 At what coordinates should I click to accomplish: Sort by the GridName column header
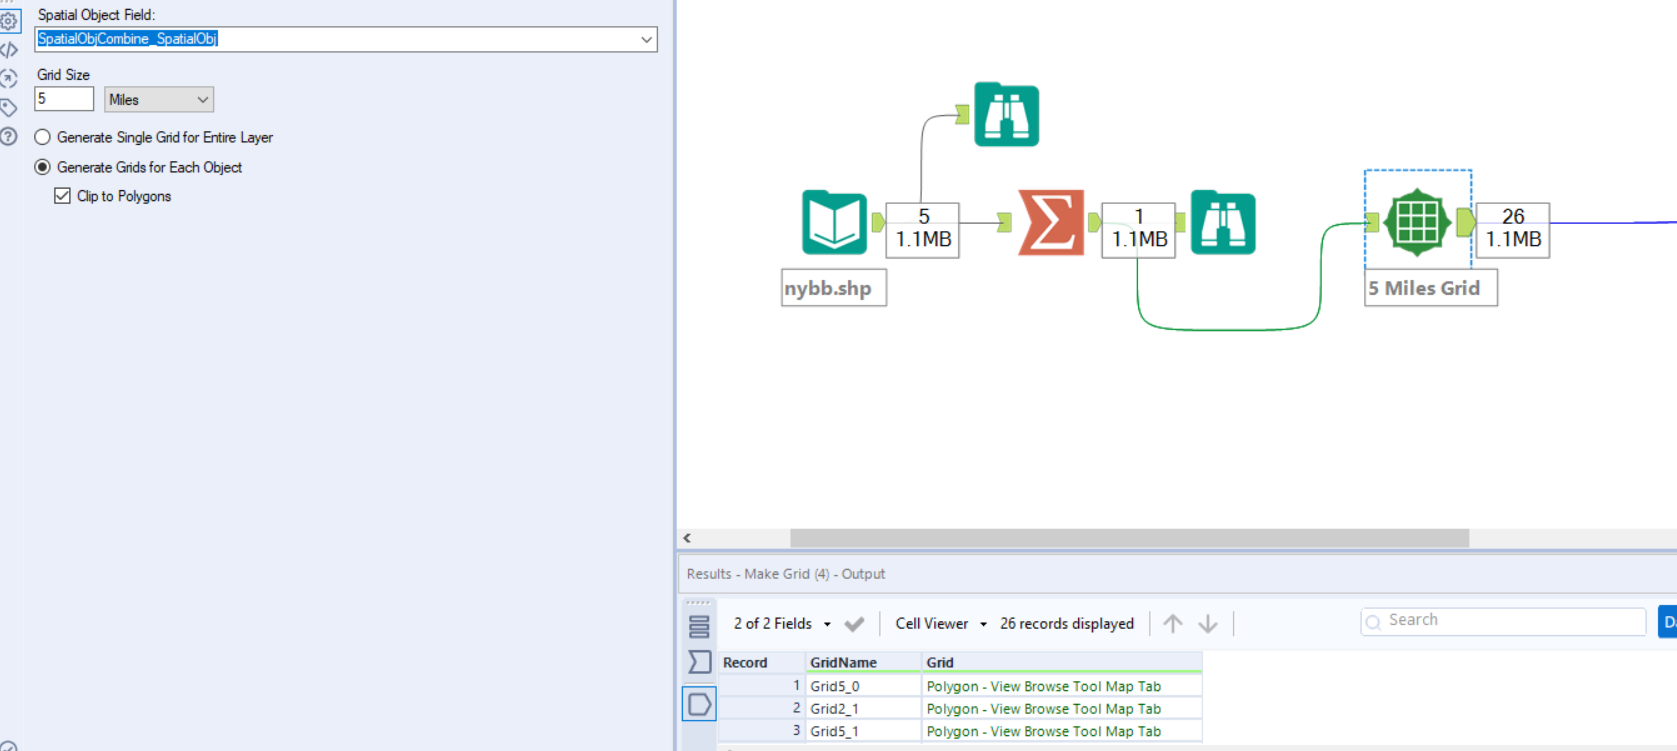[x=864, y=663]
